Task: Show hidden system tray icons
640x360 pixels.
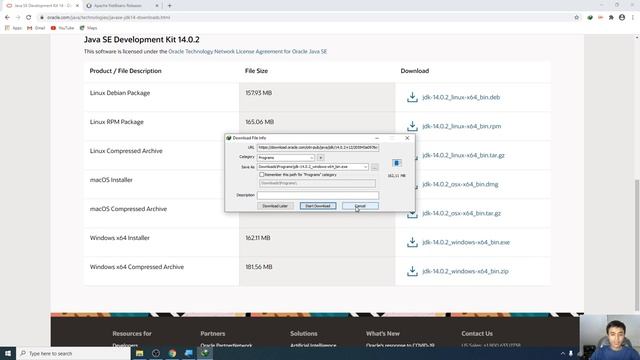Action: (562, 353)
